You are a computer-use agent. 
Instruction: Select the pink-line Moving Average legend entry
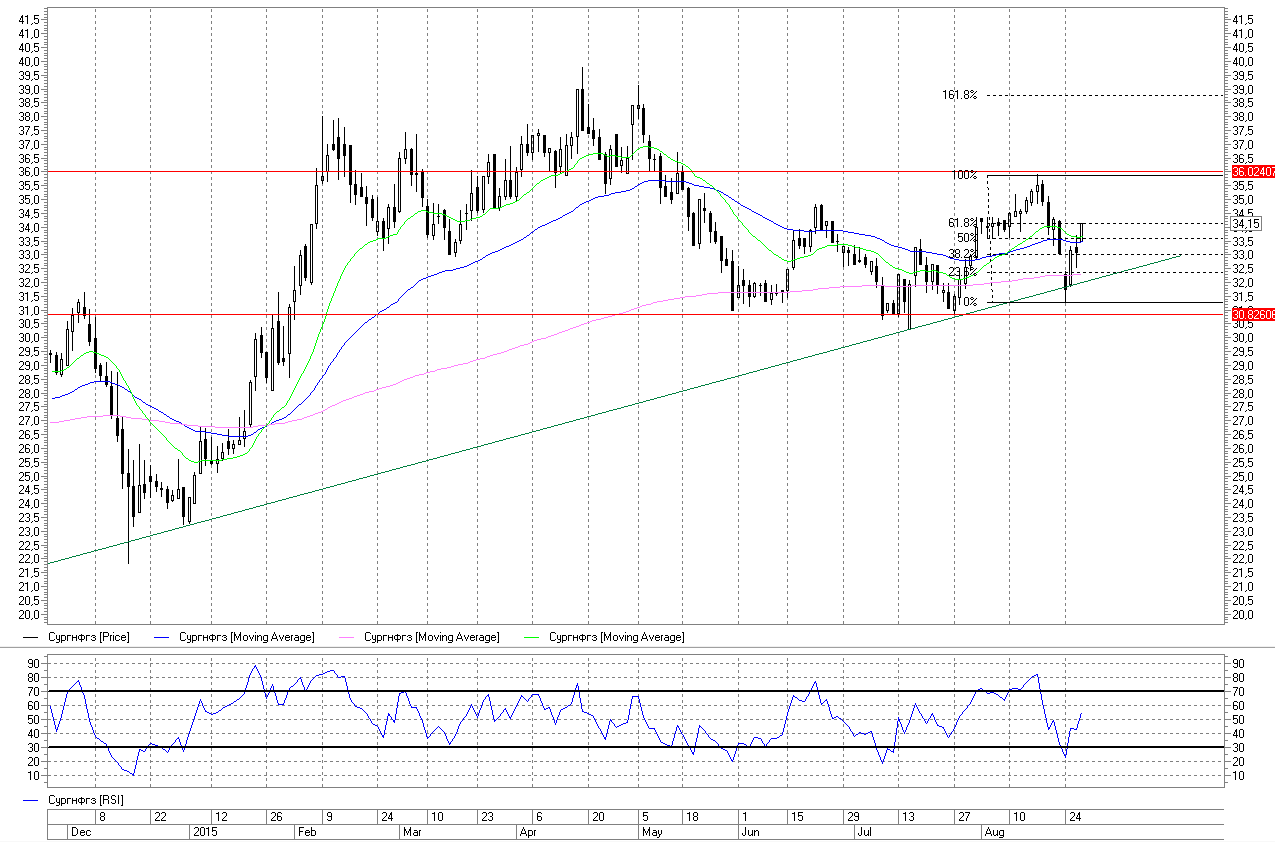pyautogui.click(x=431, y=637)
